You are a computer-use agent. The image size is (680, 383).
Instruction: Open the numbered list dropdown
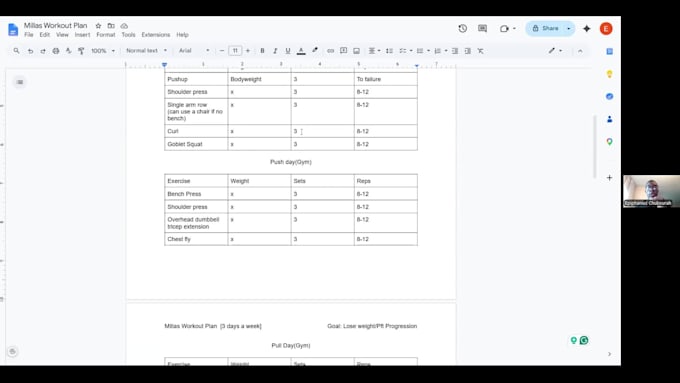(x=441, y=51)
